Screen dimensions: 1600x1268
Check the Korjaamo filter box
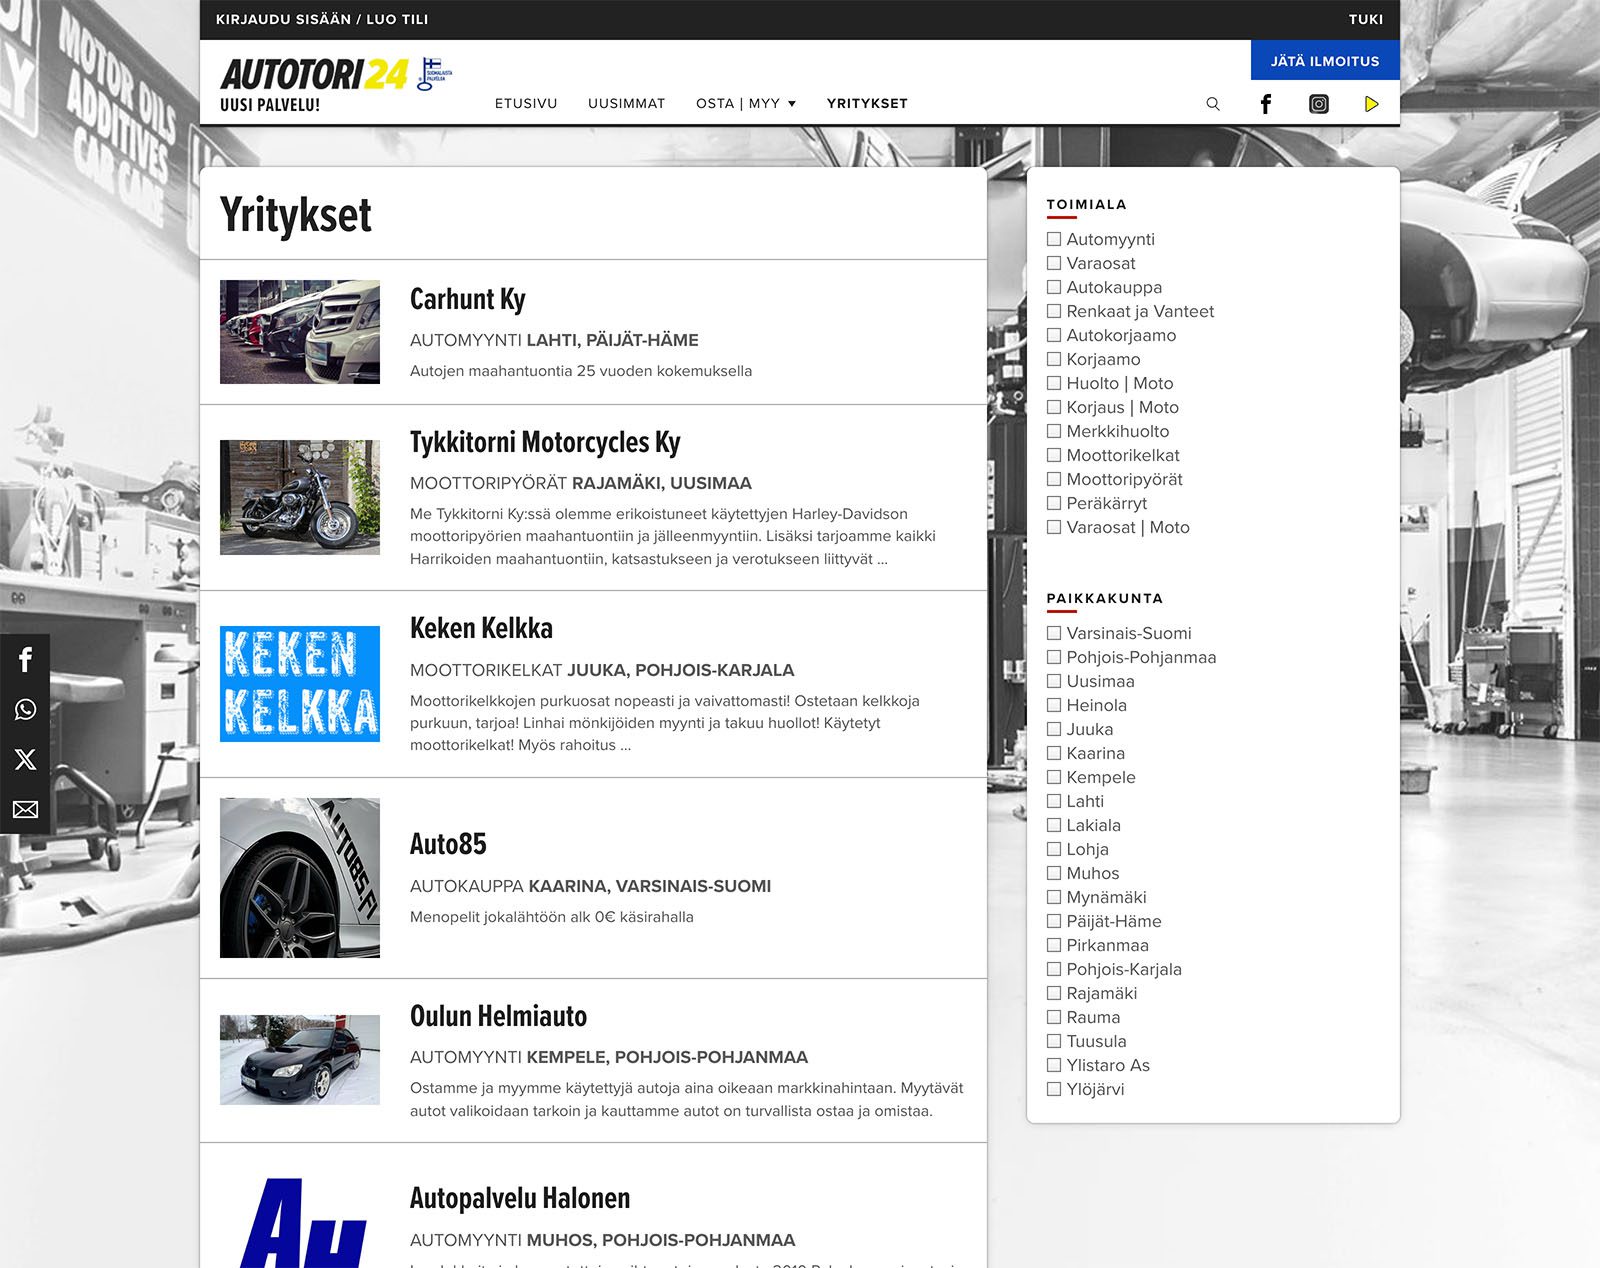(1054, 359)
